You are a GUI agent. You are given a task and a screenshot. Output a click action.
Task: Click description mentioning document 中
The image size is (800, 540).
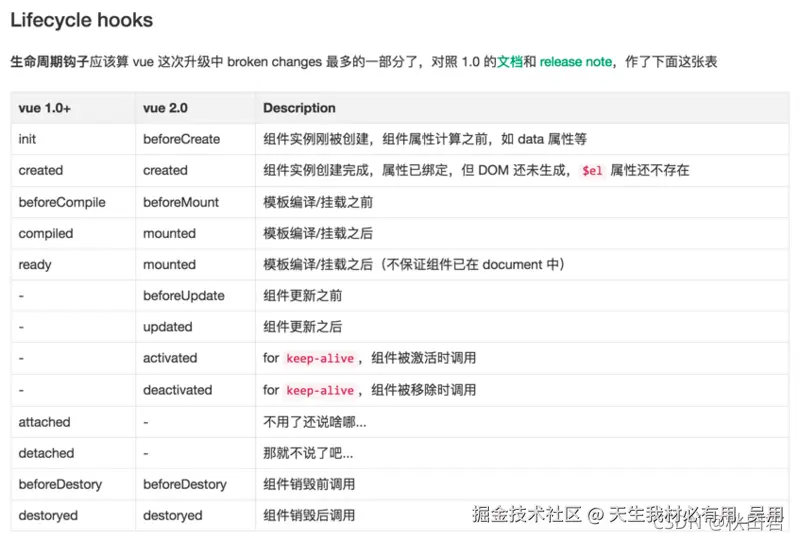(x=415, y=264)
